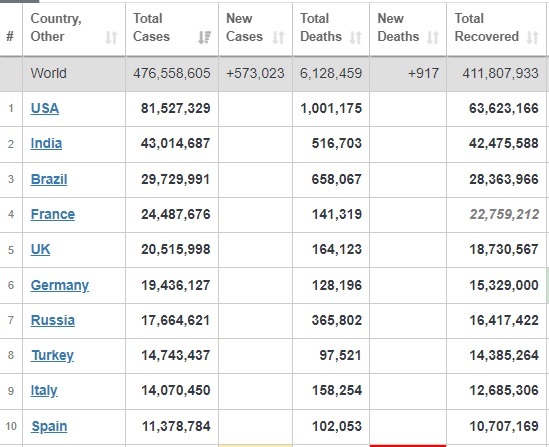Select USA total cases 81,527,329
Viewport: 549px width, 447px height.
pos(176,109)
